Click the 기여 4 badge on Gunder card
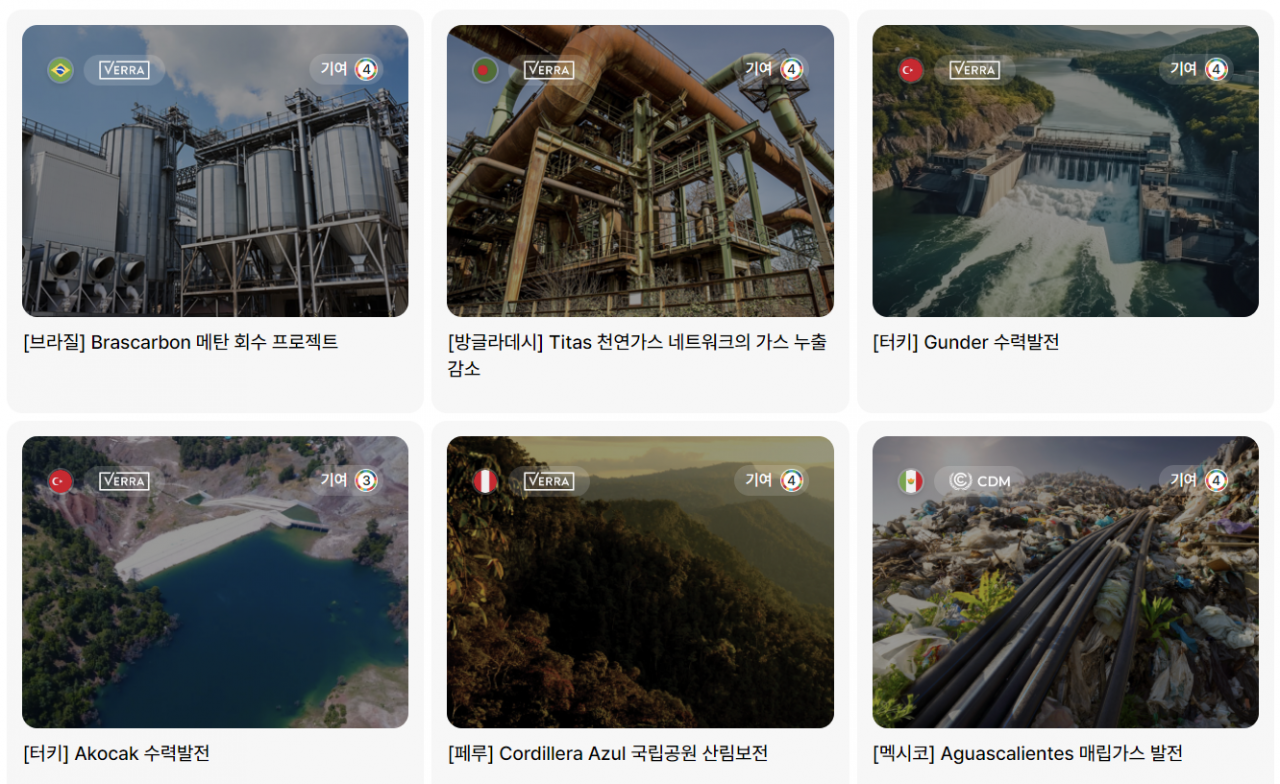 coord(1198,69)
